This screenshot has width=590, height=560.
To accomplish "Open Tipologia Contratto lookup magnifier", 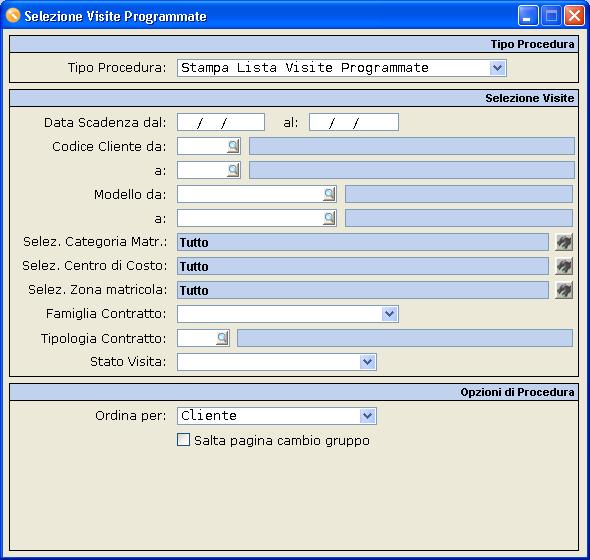I will click(222, 338).
